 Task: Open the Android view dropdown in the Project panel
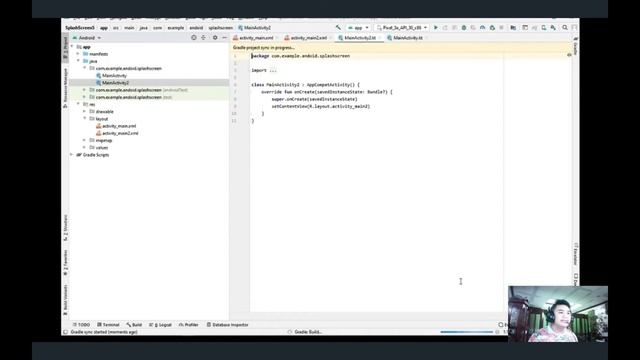pyautogui.click(x=87, y=38)
